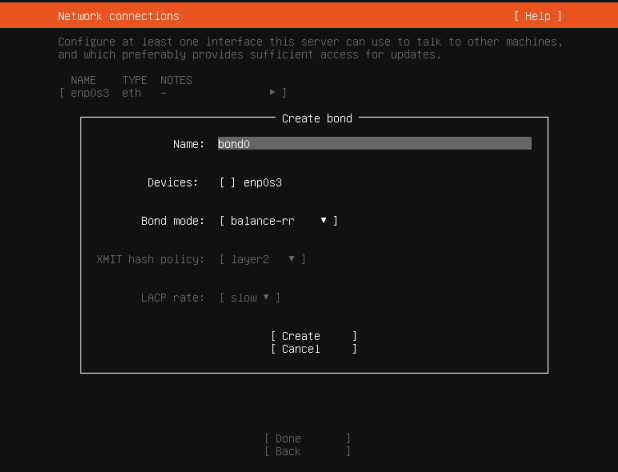Viewport: 618px width, 472px height.
Task: Click the Done button
Action: (307, 439)
